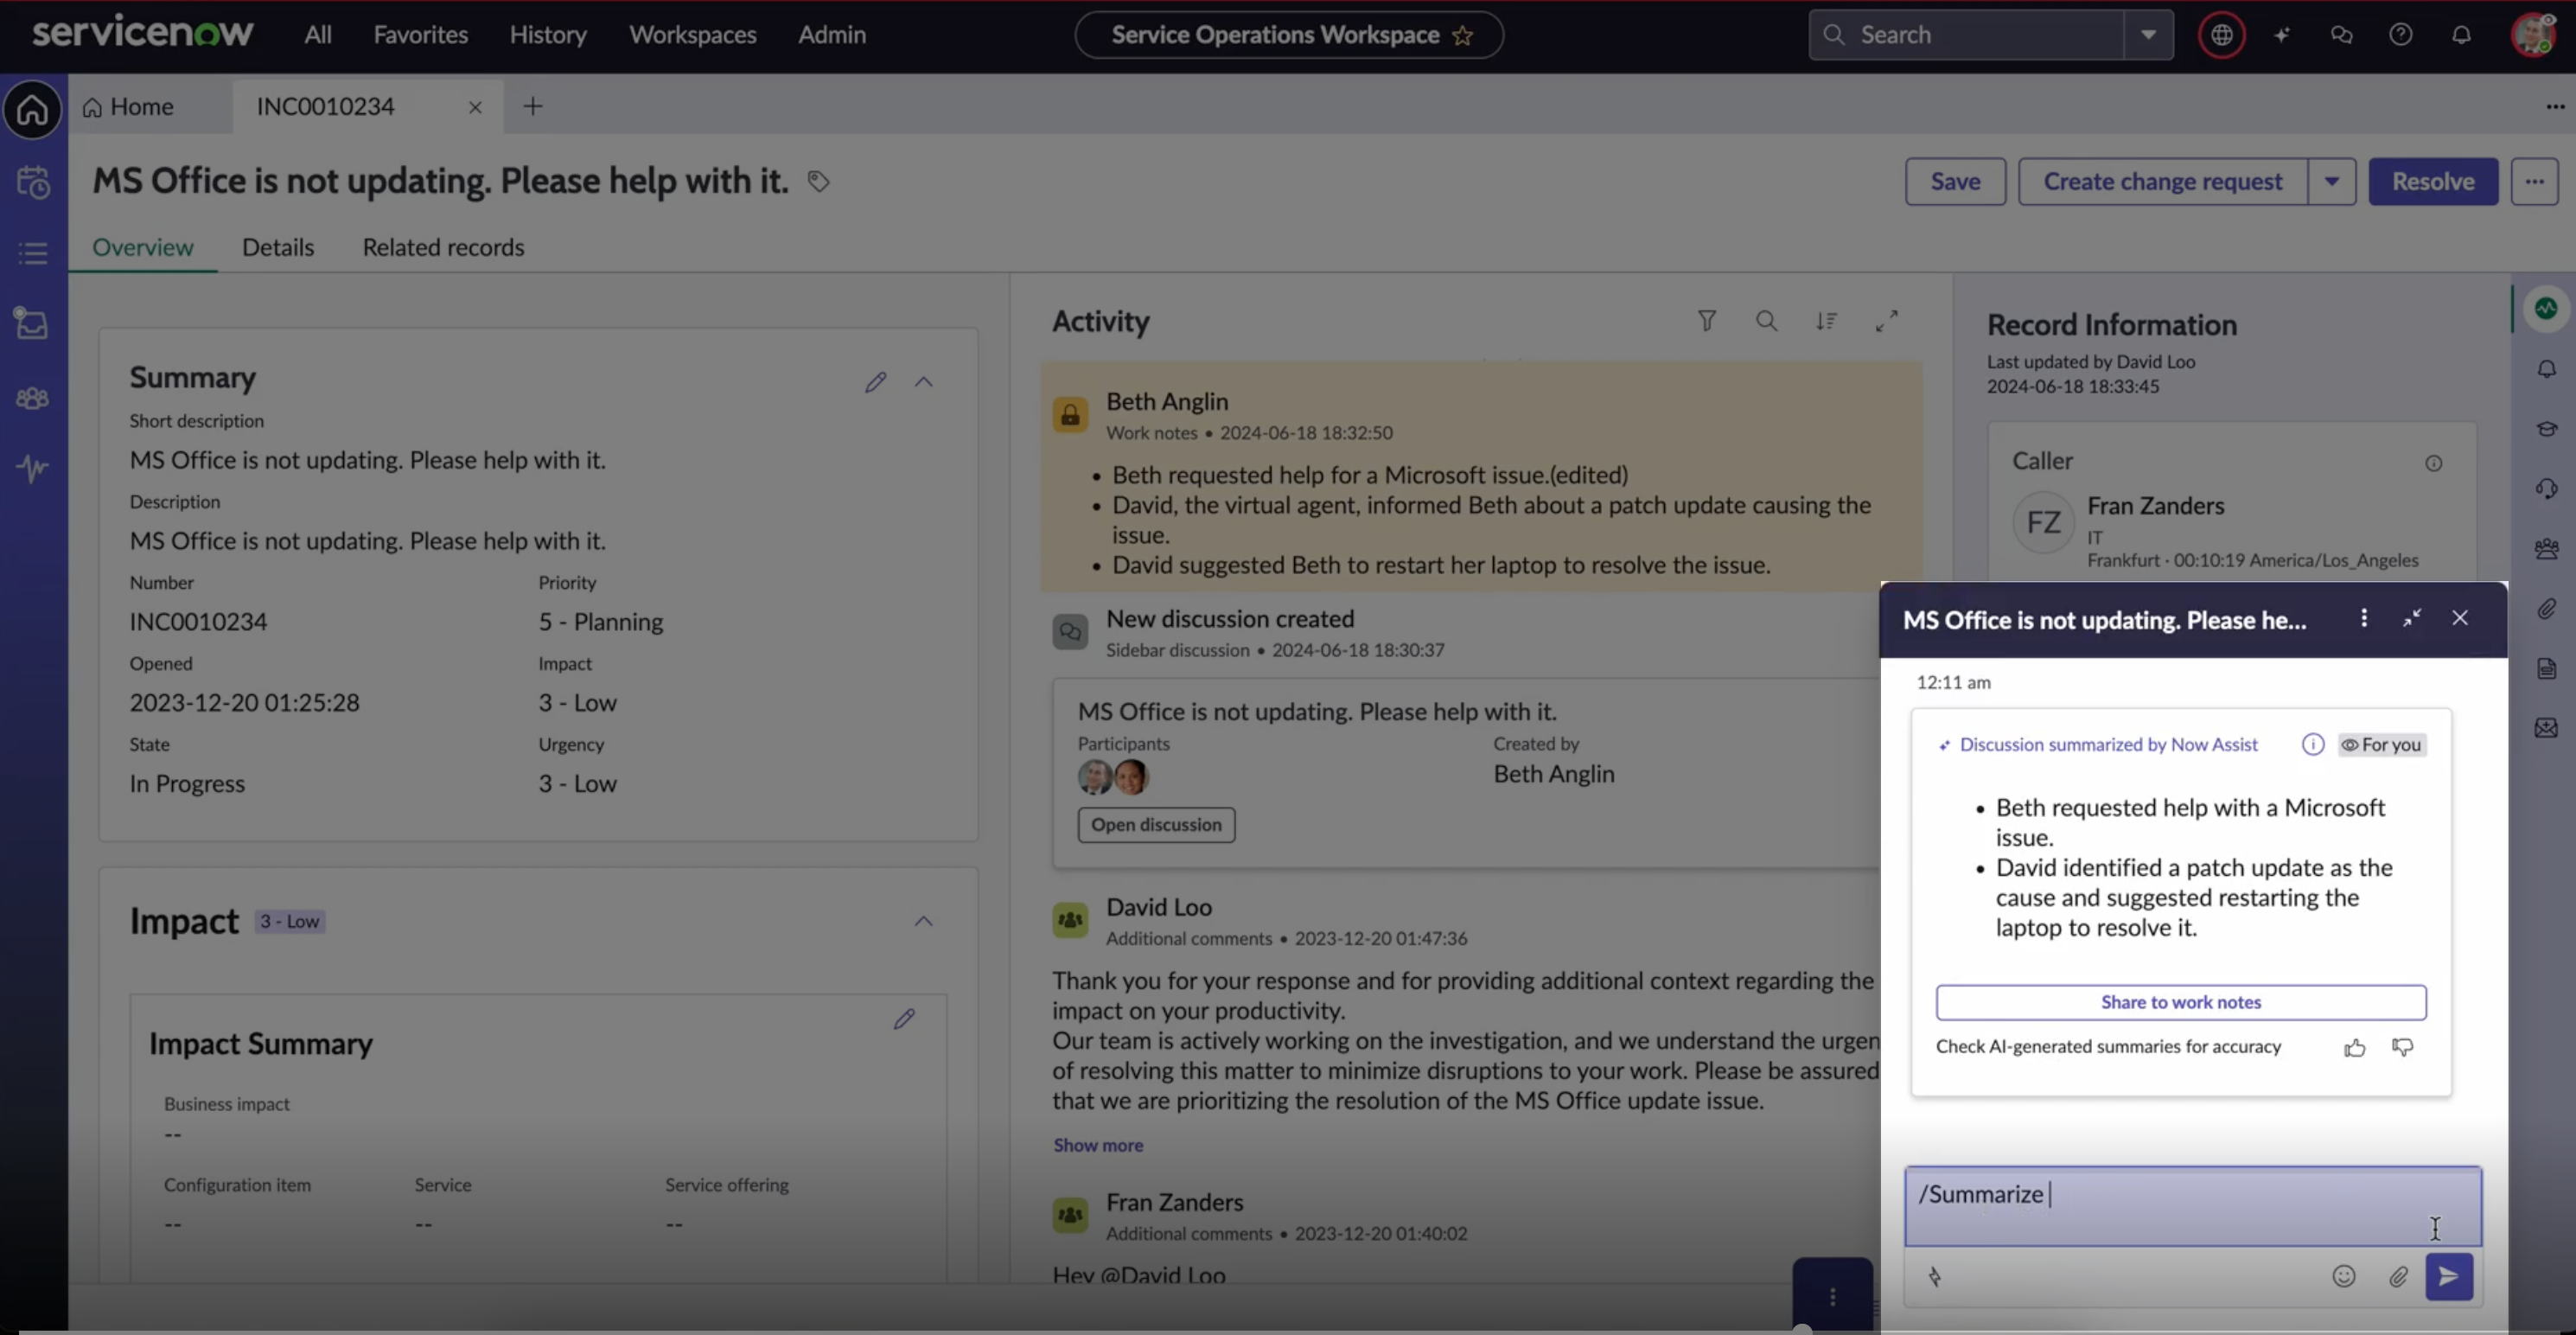The height and width of the screenshot is (1335, 2576).
Task: Open a new workspace tab
Action: coord(533,106)
